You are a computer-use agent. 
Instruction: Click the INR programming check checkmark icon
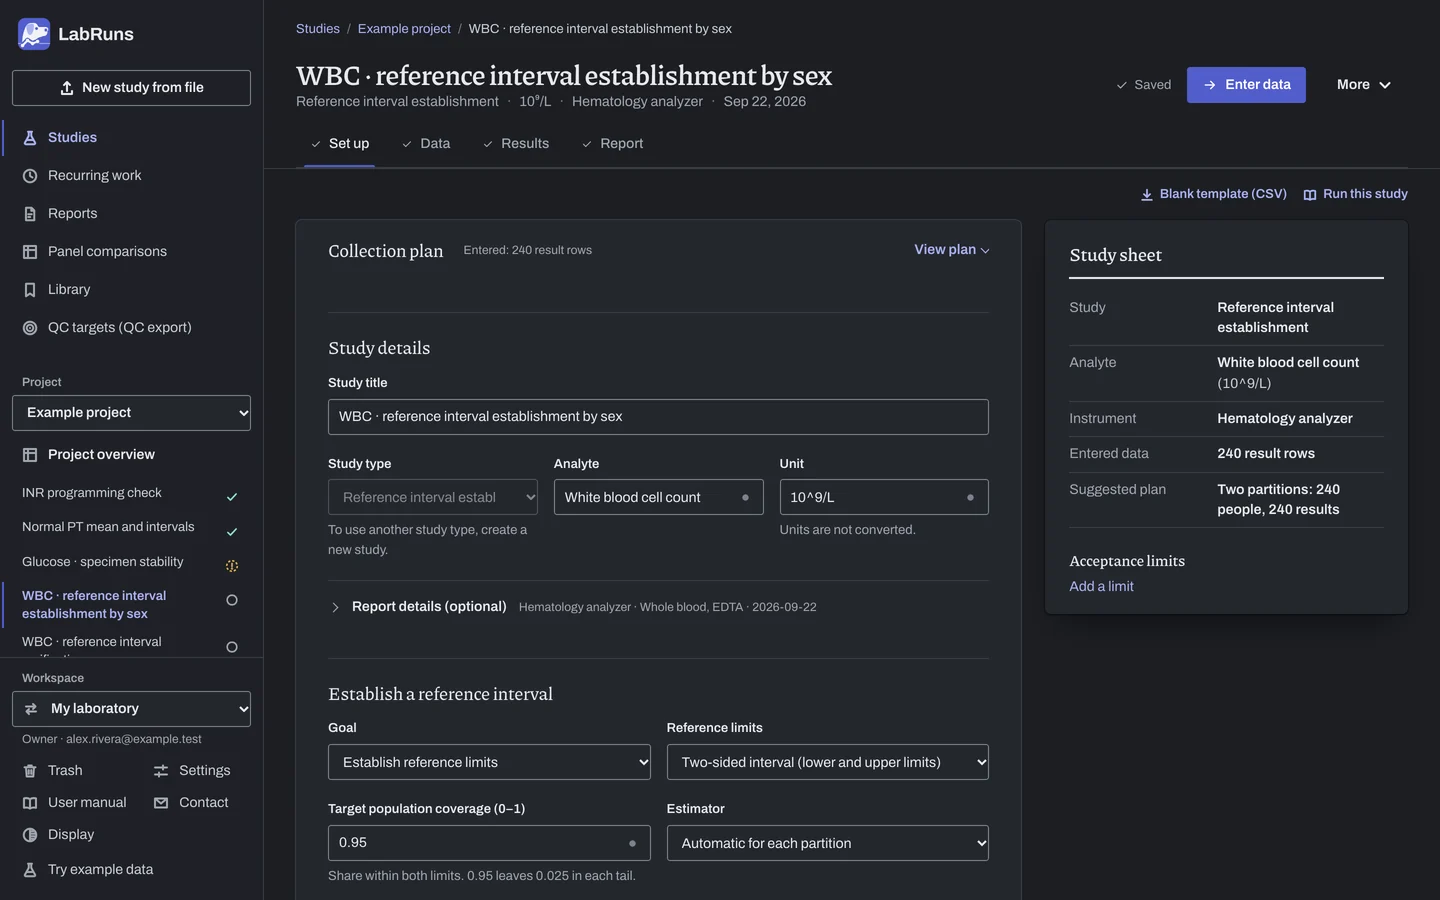(232, 497)
